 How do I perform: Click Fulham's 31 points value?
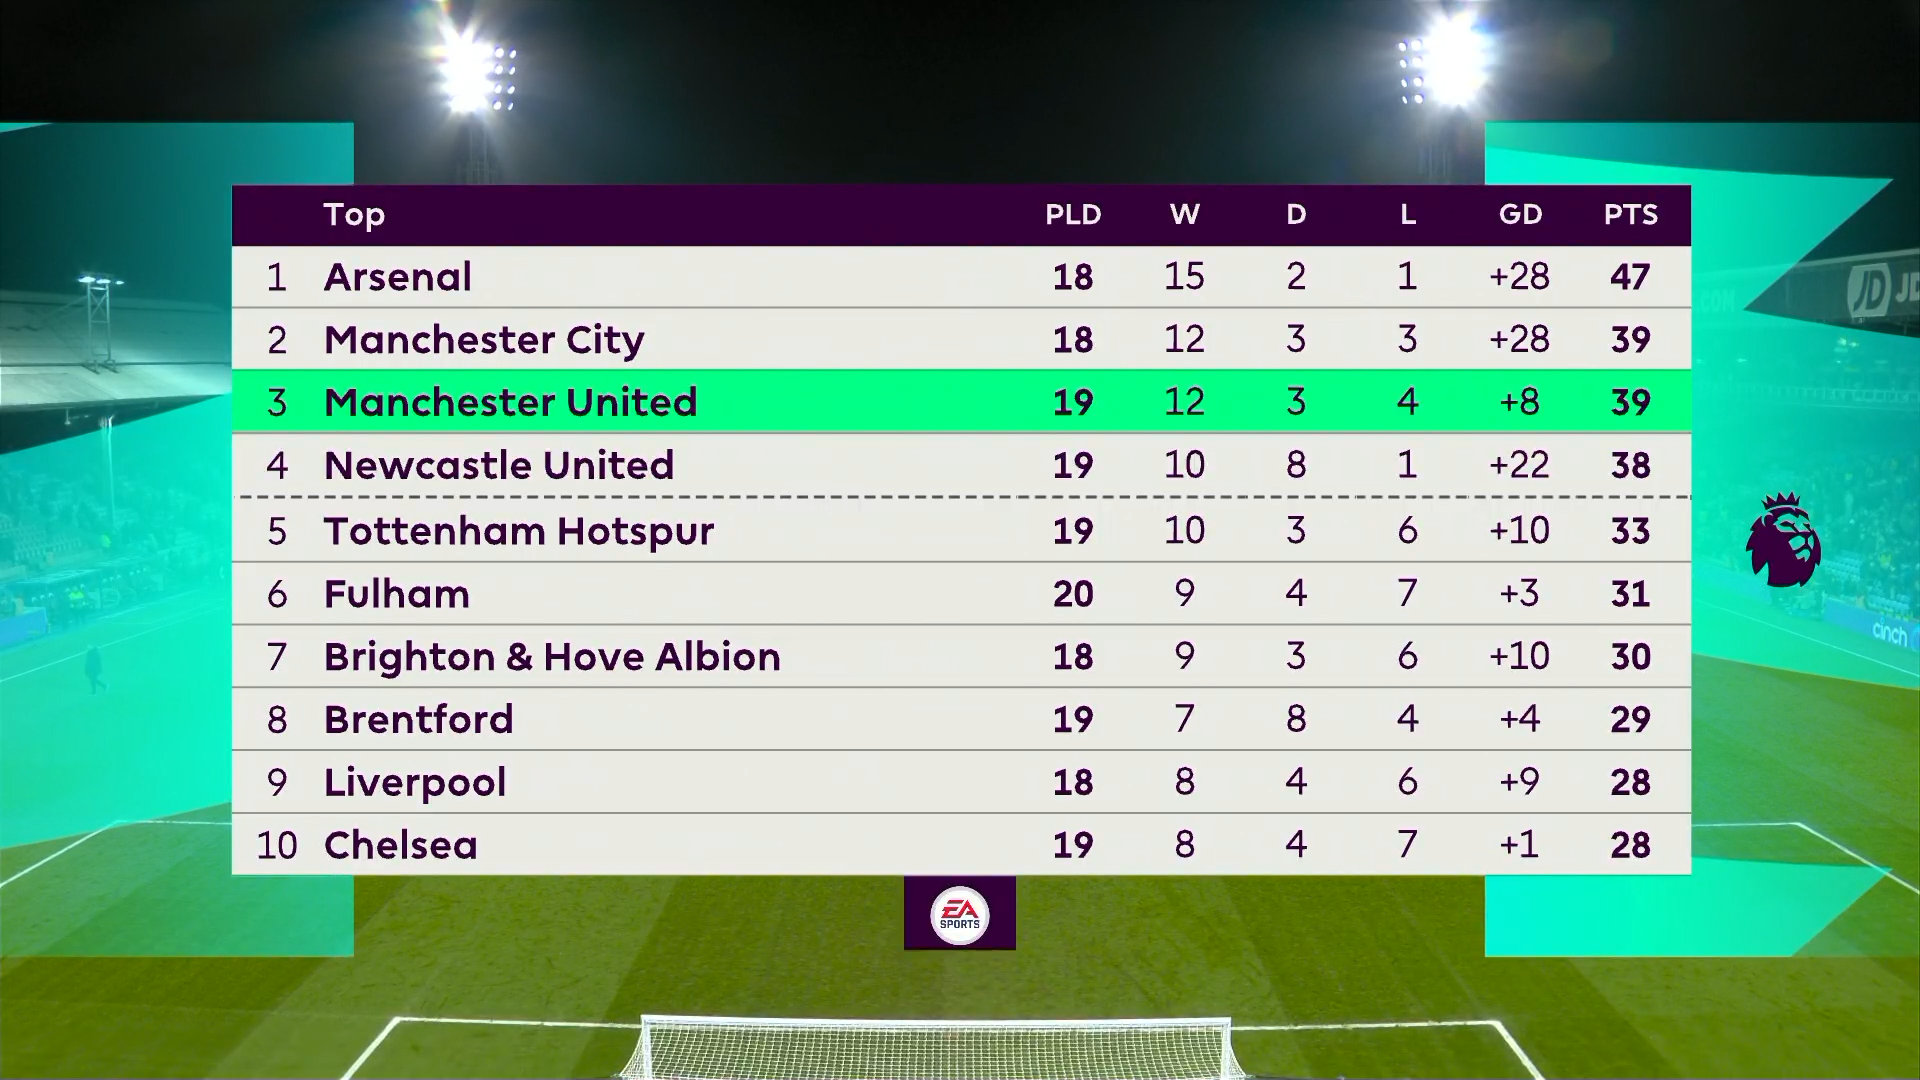(1630, 594)
